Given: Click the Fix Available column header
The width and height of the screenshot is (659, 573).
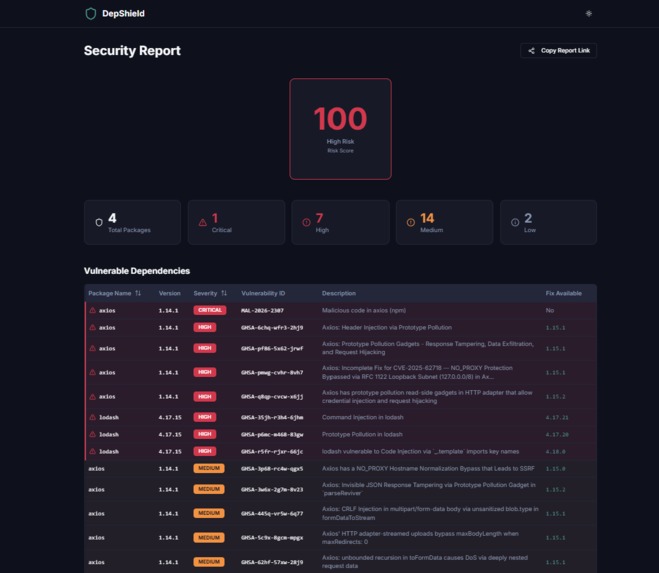Looking at the screenshot, I should (564, 293).
